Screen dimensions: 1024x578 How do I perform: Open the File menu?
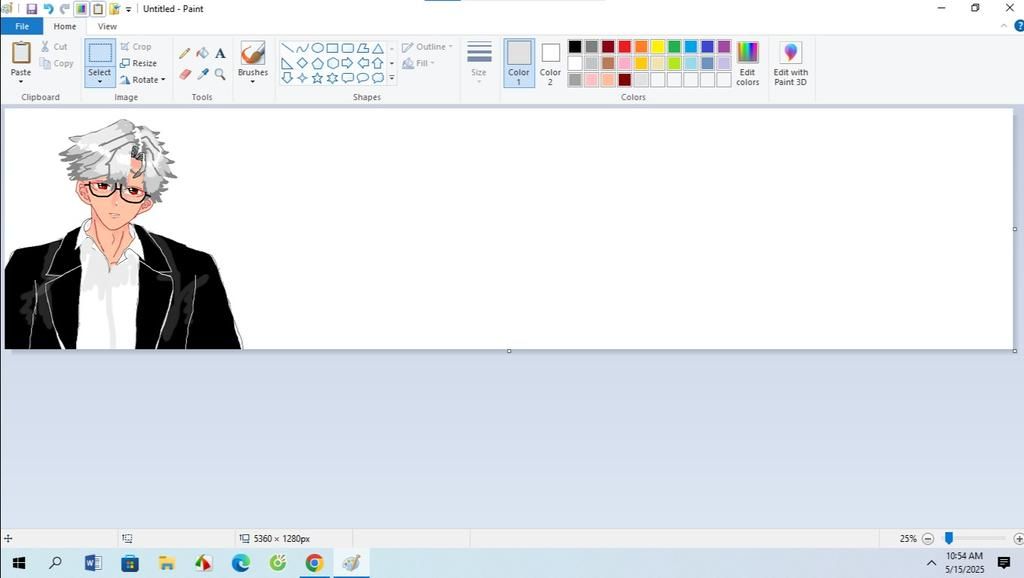[21, 26]
